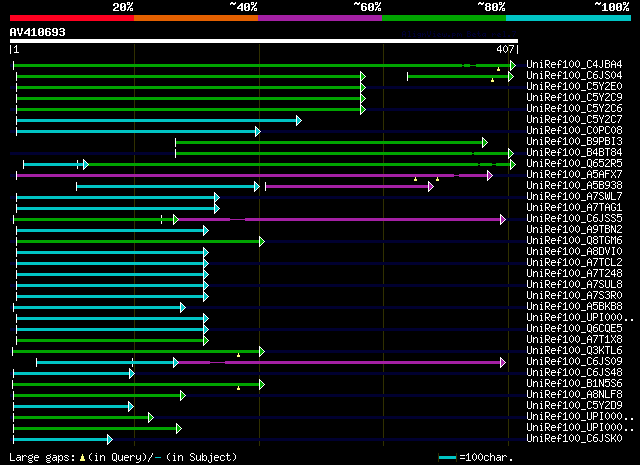The image size is (640, 465).
Task: Click the arrowhead ending the B4BT84 bar
Action: (511, 154)
